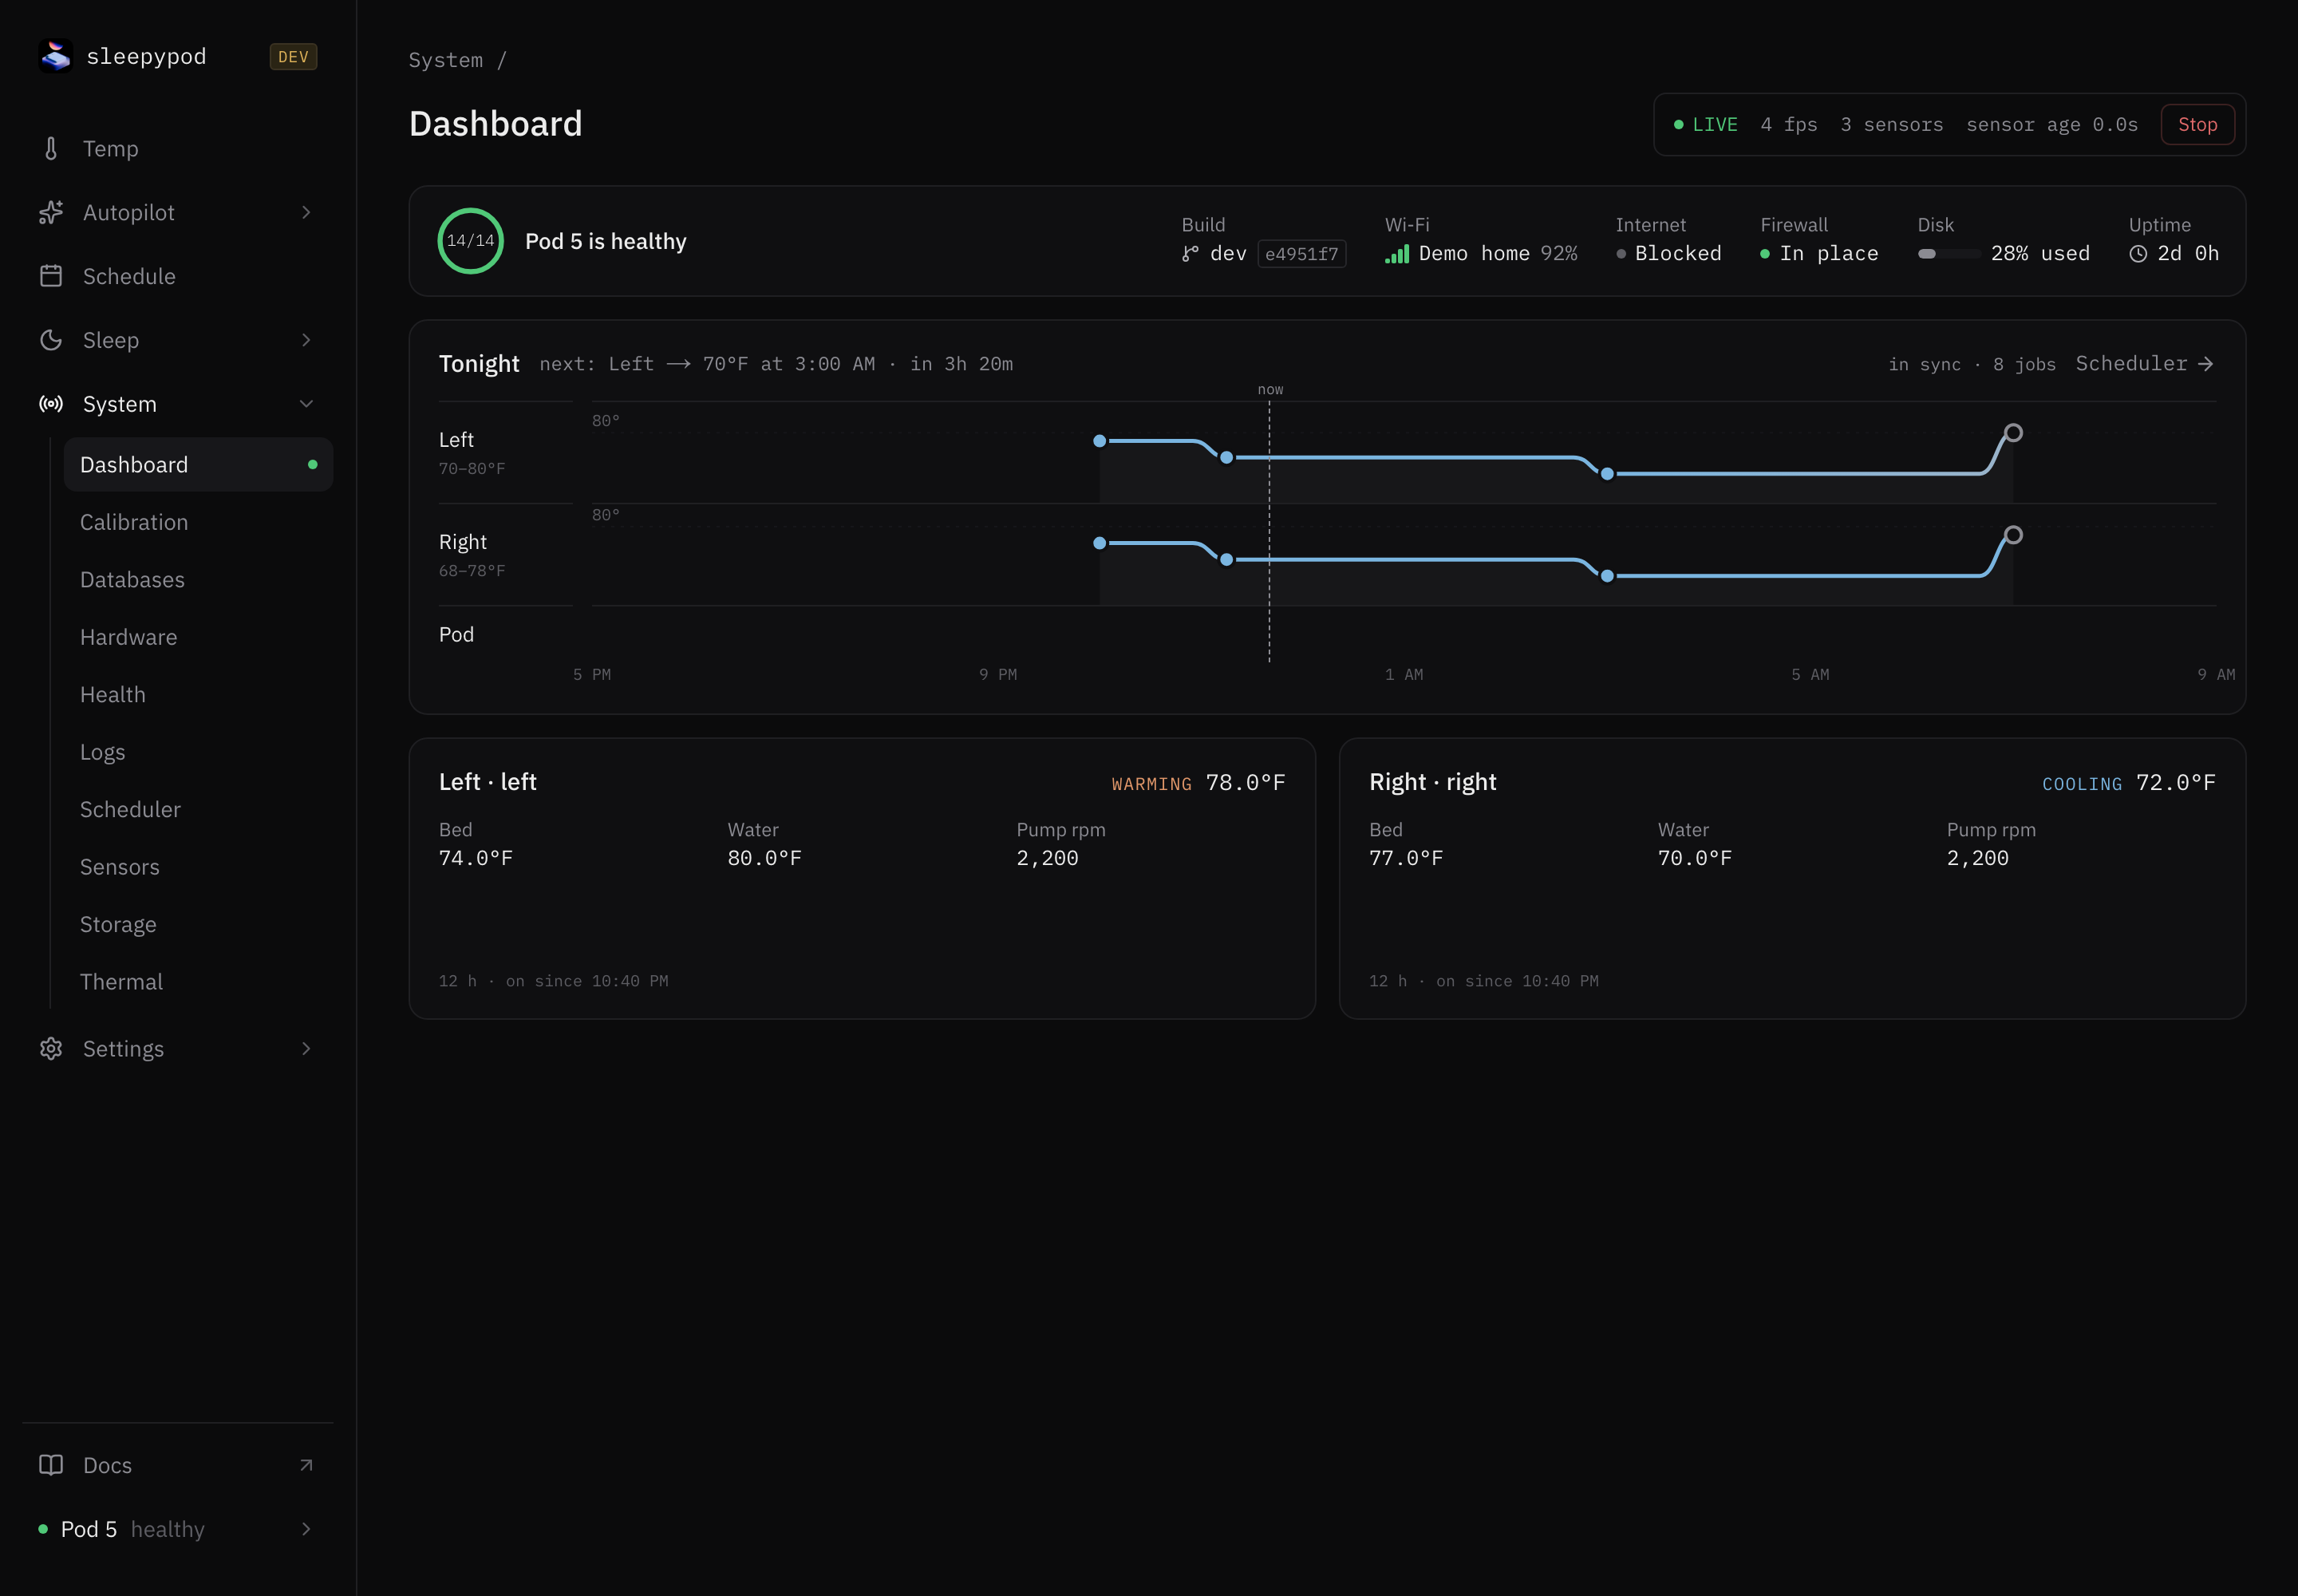Image resolution: width=2298 pixels, height=1596 pixels.
Task: Click the hollow end marker on Right timeline
Action: pyautogui.click(x=2013, y=535)
